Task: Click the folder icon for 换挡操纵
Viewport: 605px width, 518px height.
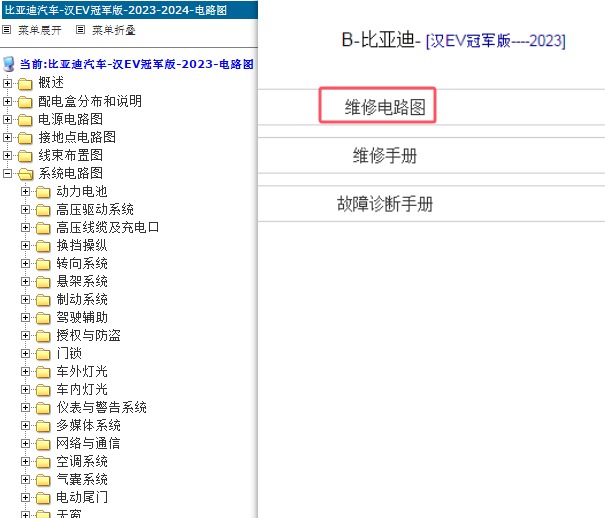Action: (43, 246)
